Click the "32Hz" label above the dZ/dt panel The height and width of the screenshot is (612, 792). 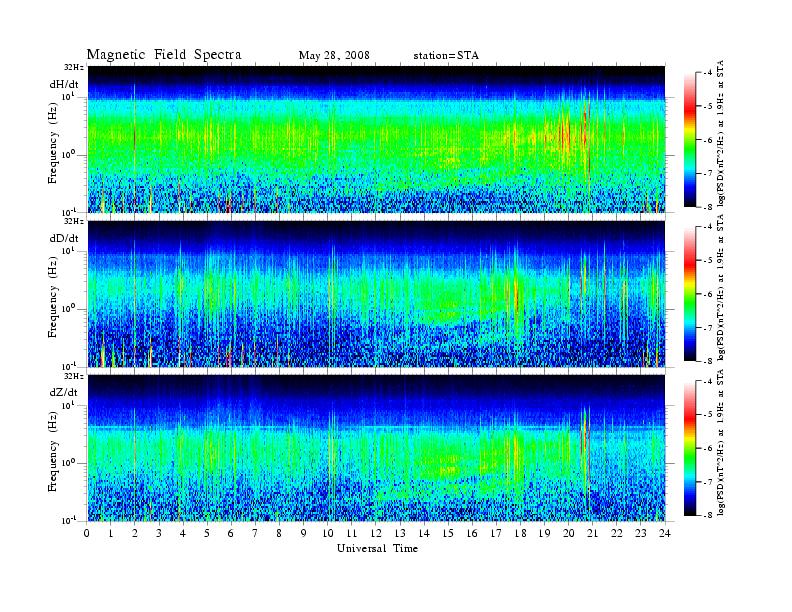pyautogui.click(x=74, y=376)
